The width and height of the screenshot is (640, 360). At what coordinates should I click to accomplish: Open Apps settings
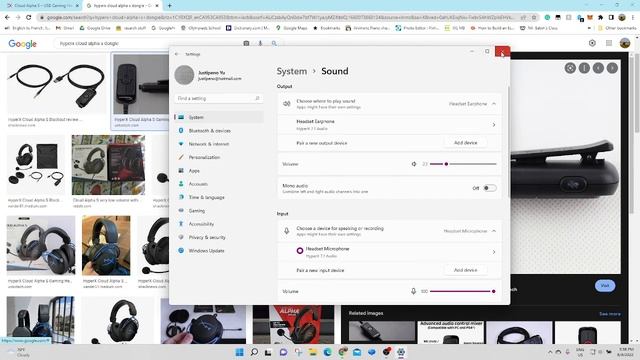point(219,171)
